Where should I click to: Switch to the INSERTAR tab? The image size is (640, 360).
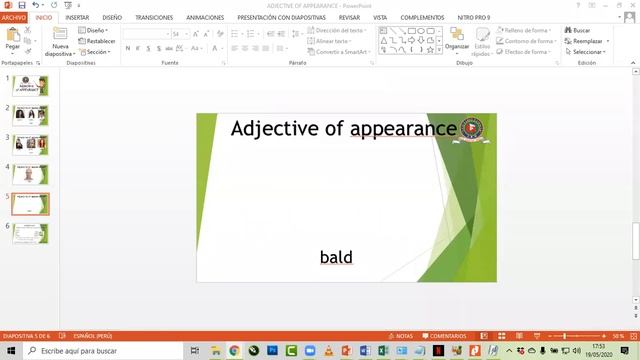point(77,18)
